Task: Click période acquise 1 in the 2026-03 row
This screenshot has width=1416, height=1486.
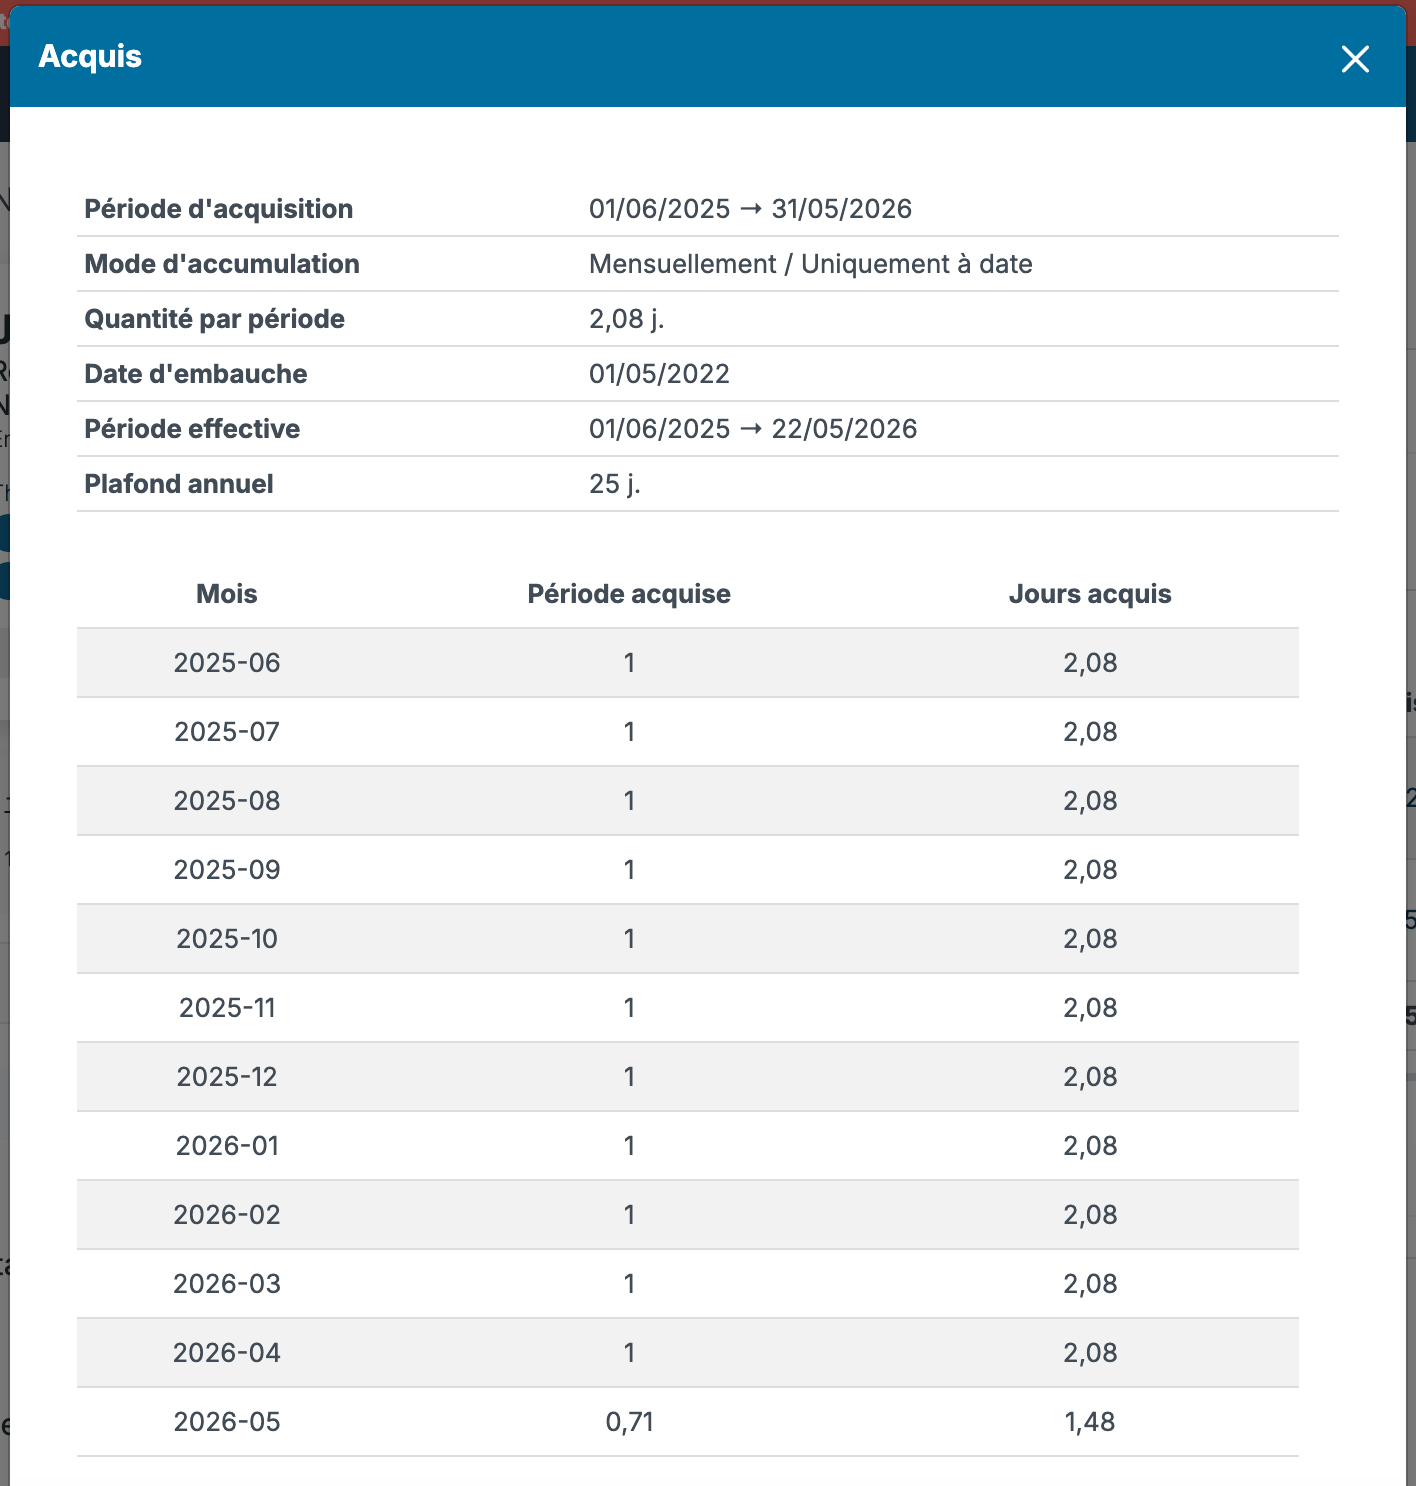Action: pos(629,1284)
